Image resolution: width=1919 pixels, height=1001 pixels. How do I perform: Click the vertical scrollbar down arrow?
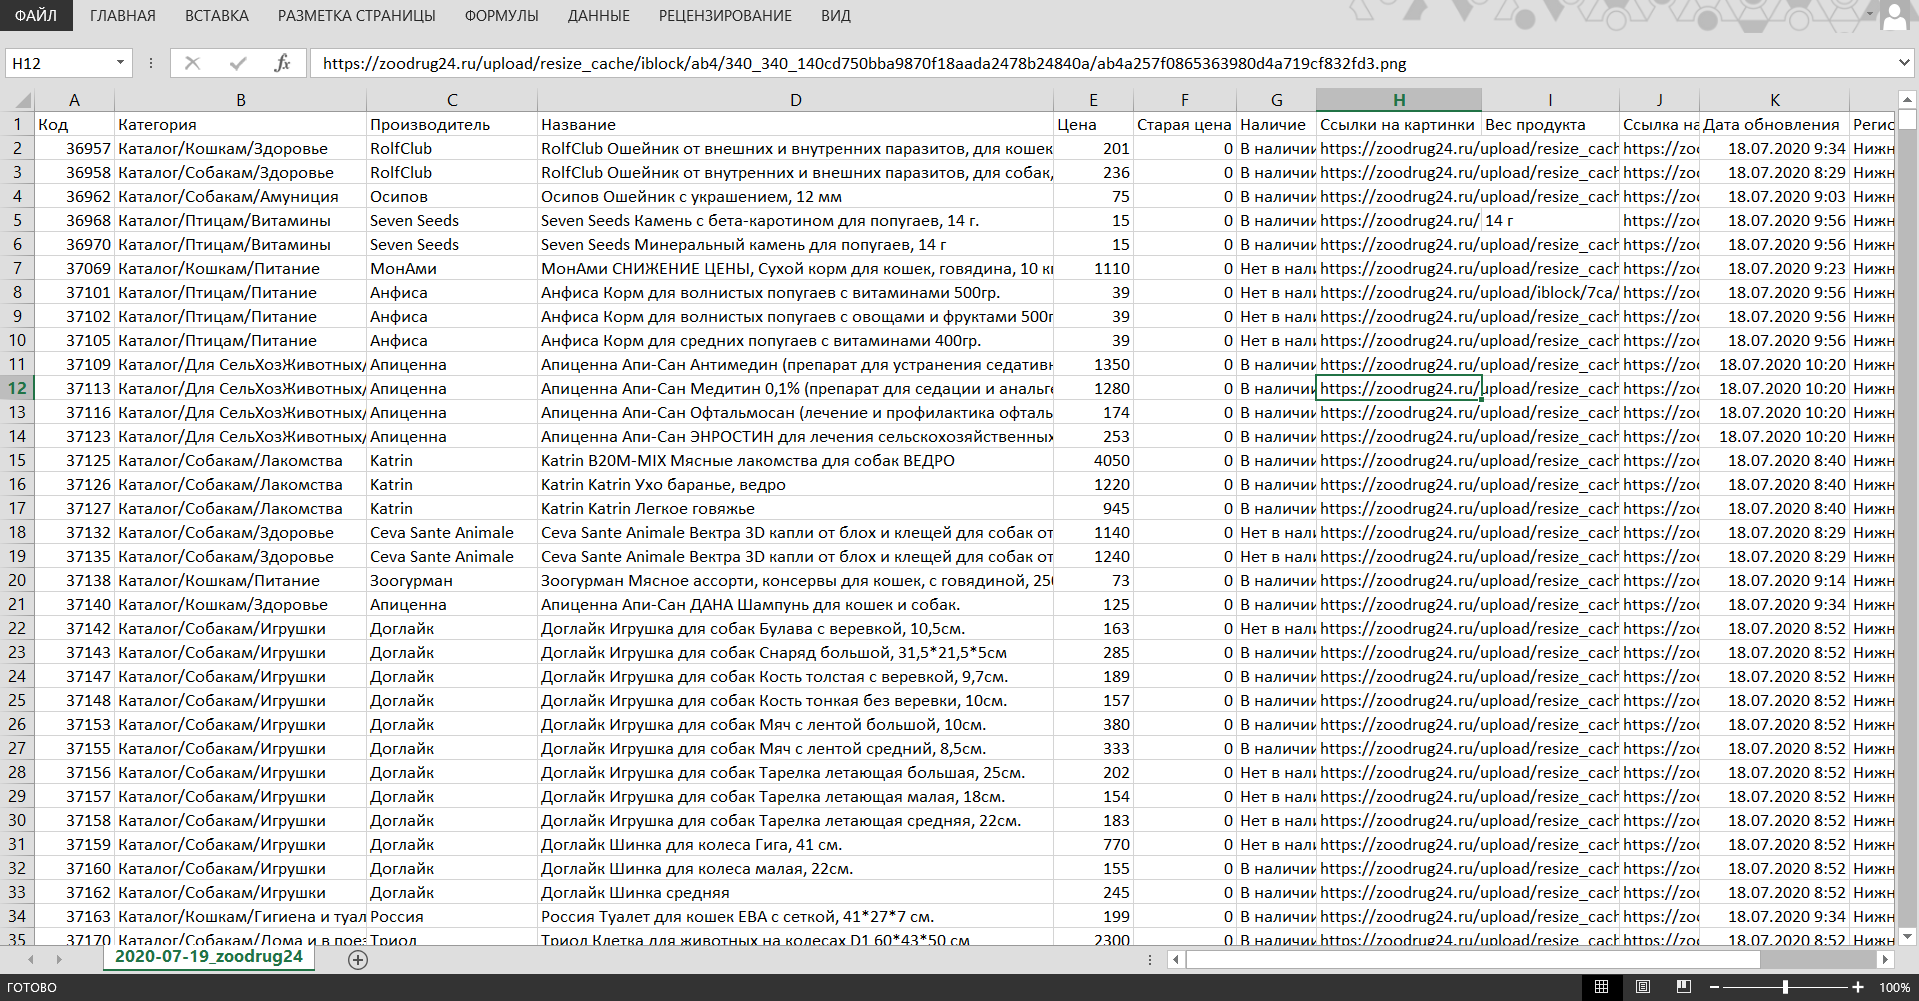(1906, 937)
